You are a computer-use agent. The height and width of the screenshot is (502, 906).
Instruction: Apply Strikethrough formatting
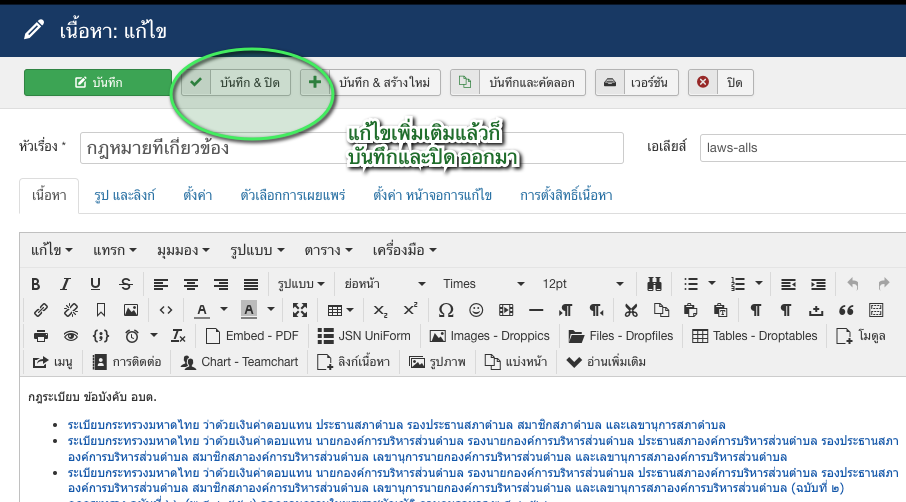(x=125, y=284)
